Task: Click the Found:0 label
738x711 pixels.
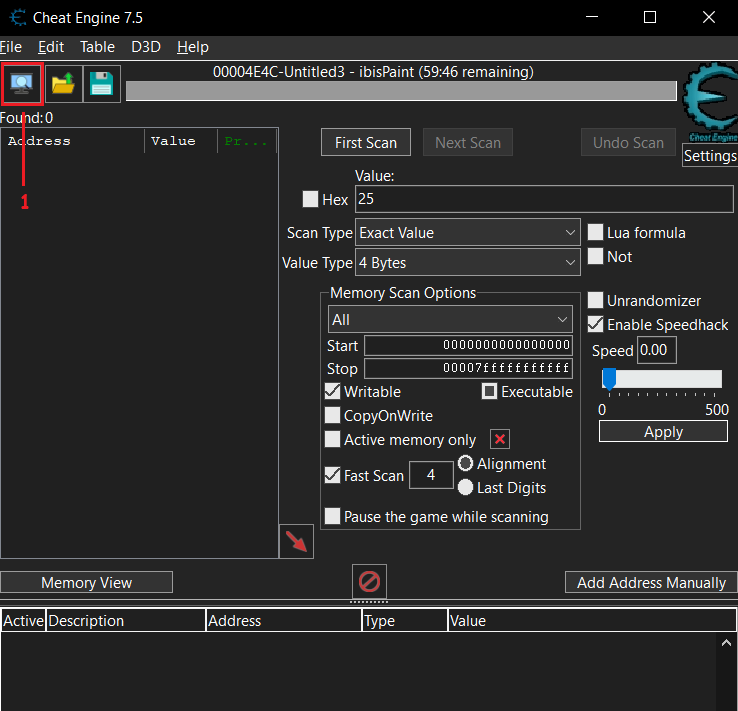Action: (26, 118)
